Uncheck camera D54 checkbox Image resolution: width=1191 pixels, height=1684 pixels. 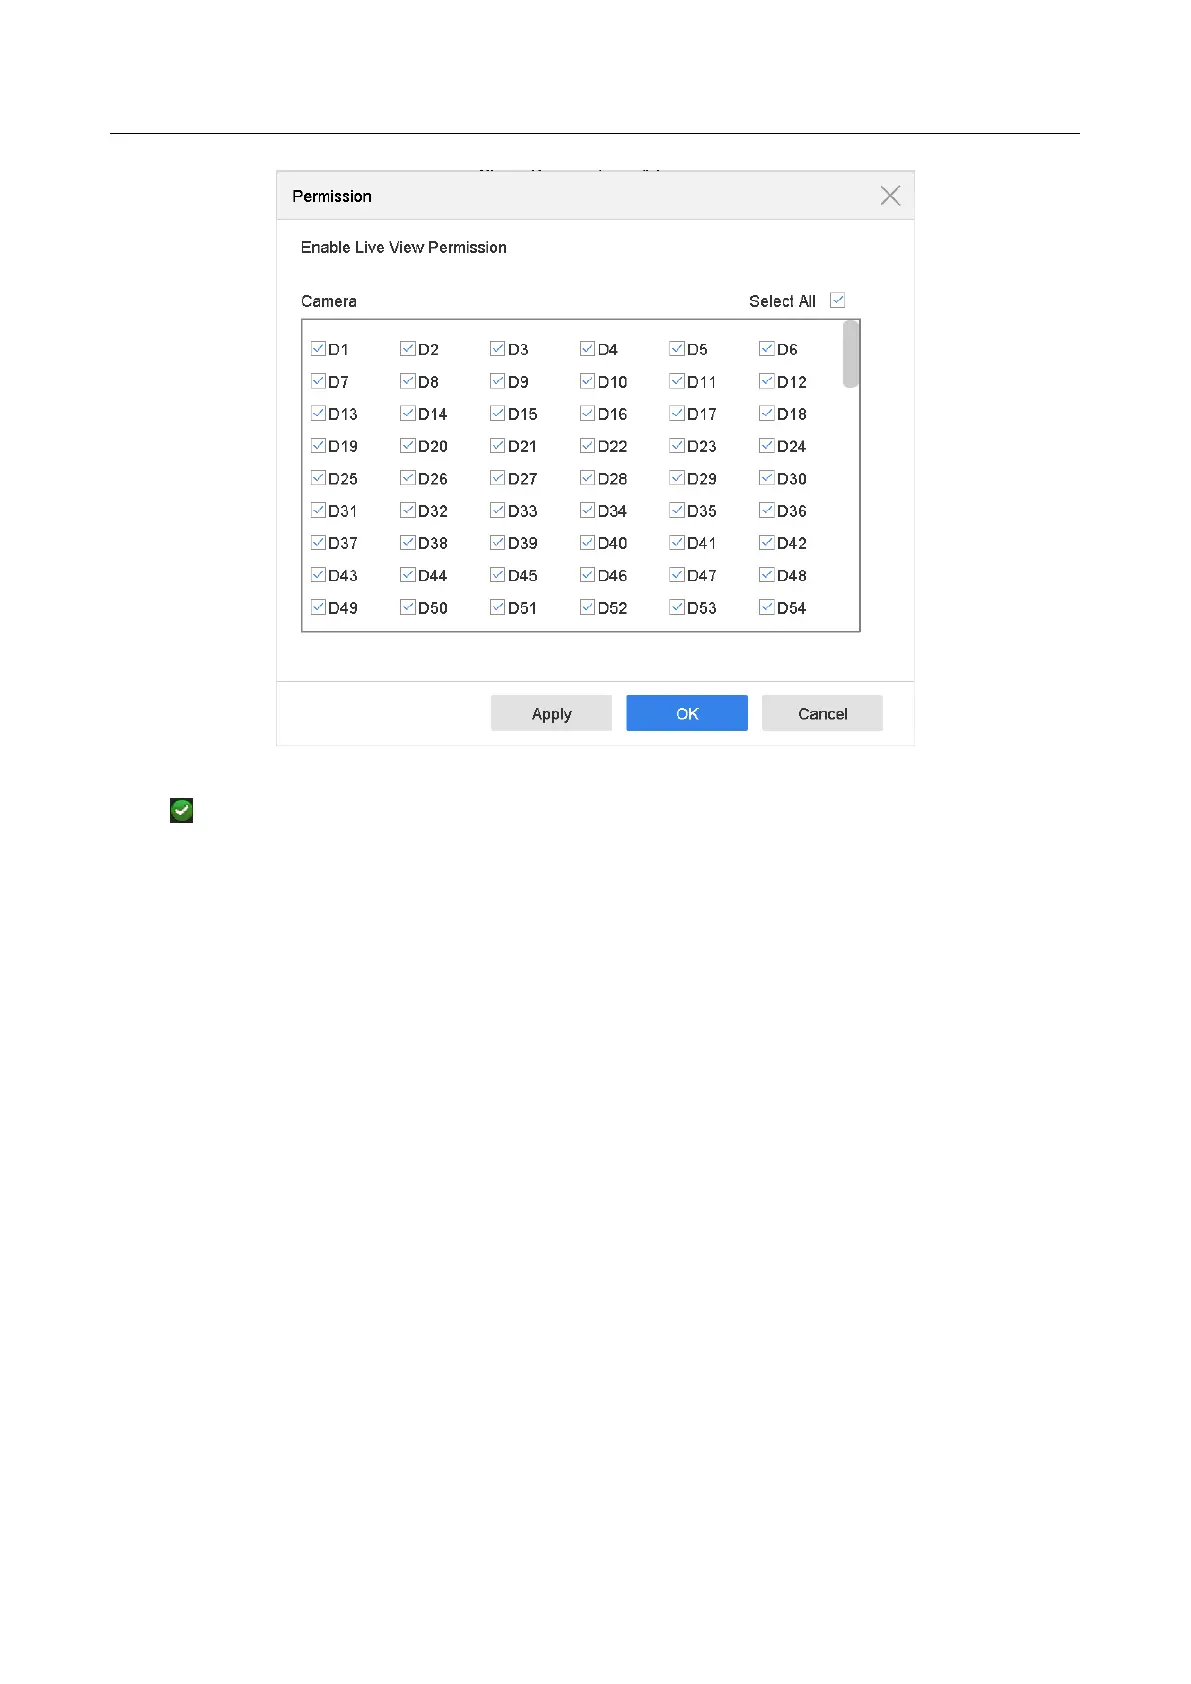coord(767,607)
